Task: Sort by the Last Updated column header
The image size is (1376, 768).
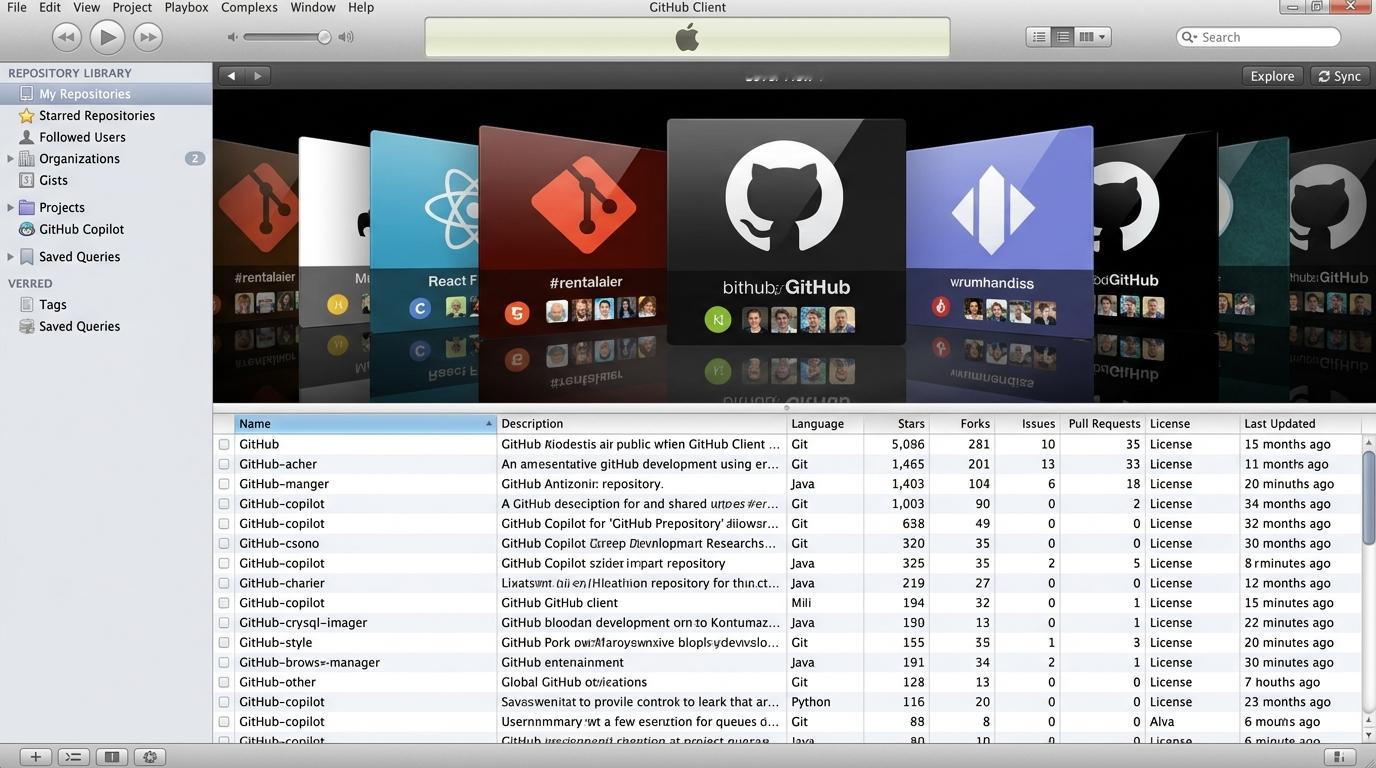Action: click(x=1300, y=424)
